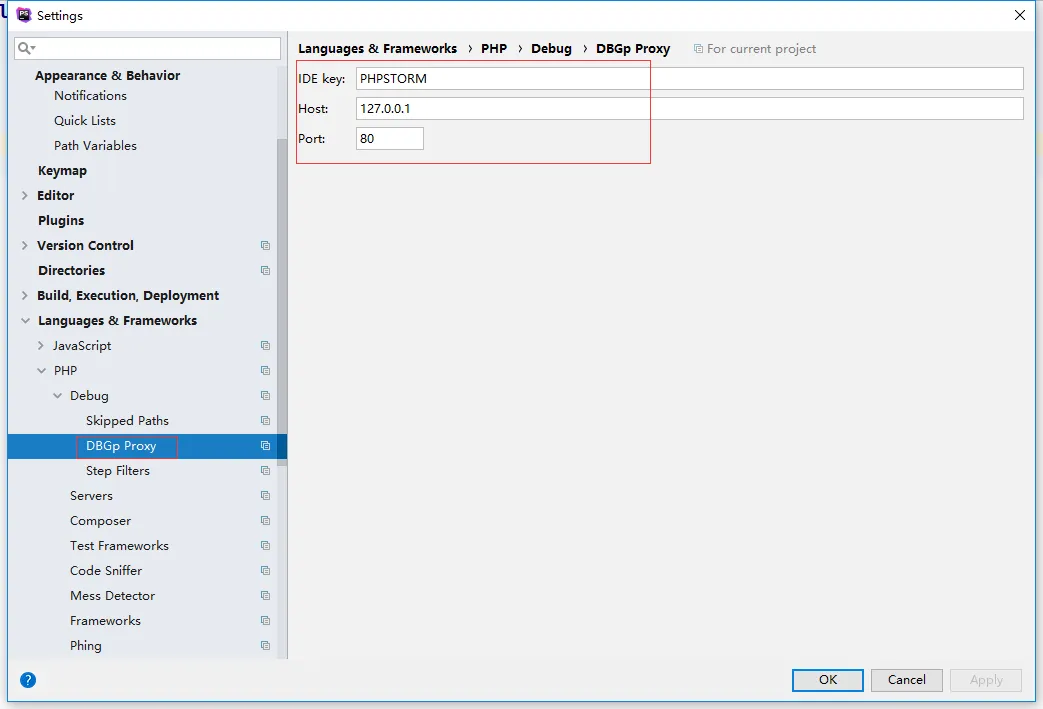Click project-level icon beside Version Control
Screen dimensions: 1043x709
[265, 246]
